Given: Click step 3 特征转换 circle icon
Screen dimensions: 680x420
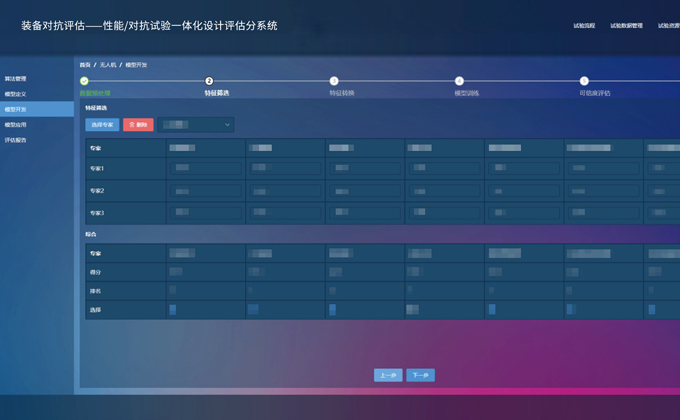Looking at the screenshot, I should coord(334,81).
